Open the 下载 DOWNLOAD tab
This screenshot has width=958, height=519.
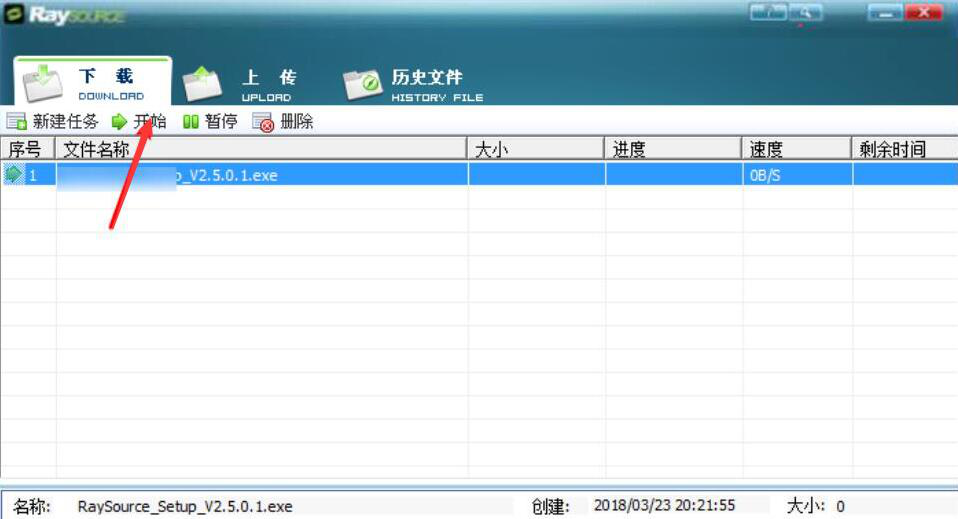tap(93, 82)
